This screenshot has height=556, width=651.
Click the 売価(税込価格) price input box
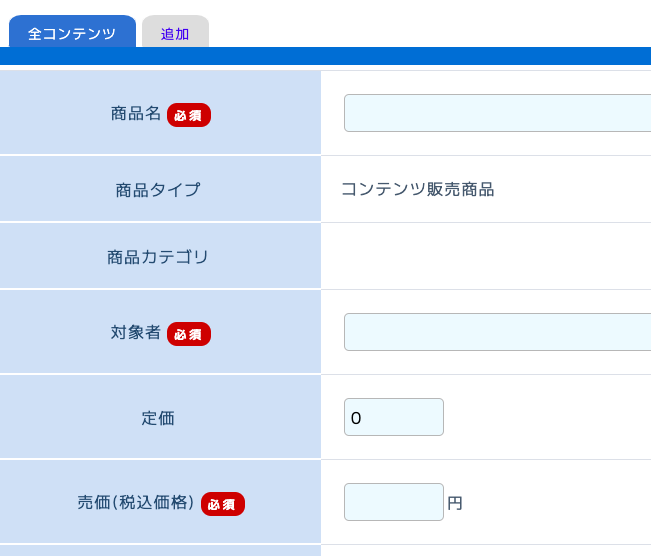click(394, 502)
